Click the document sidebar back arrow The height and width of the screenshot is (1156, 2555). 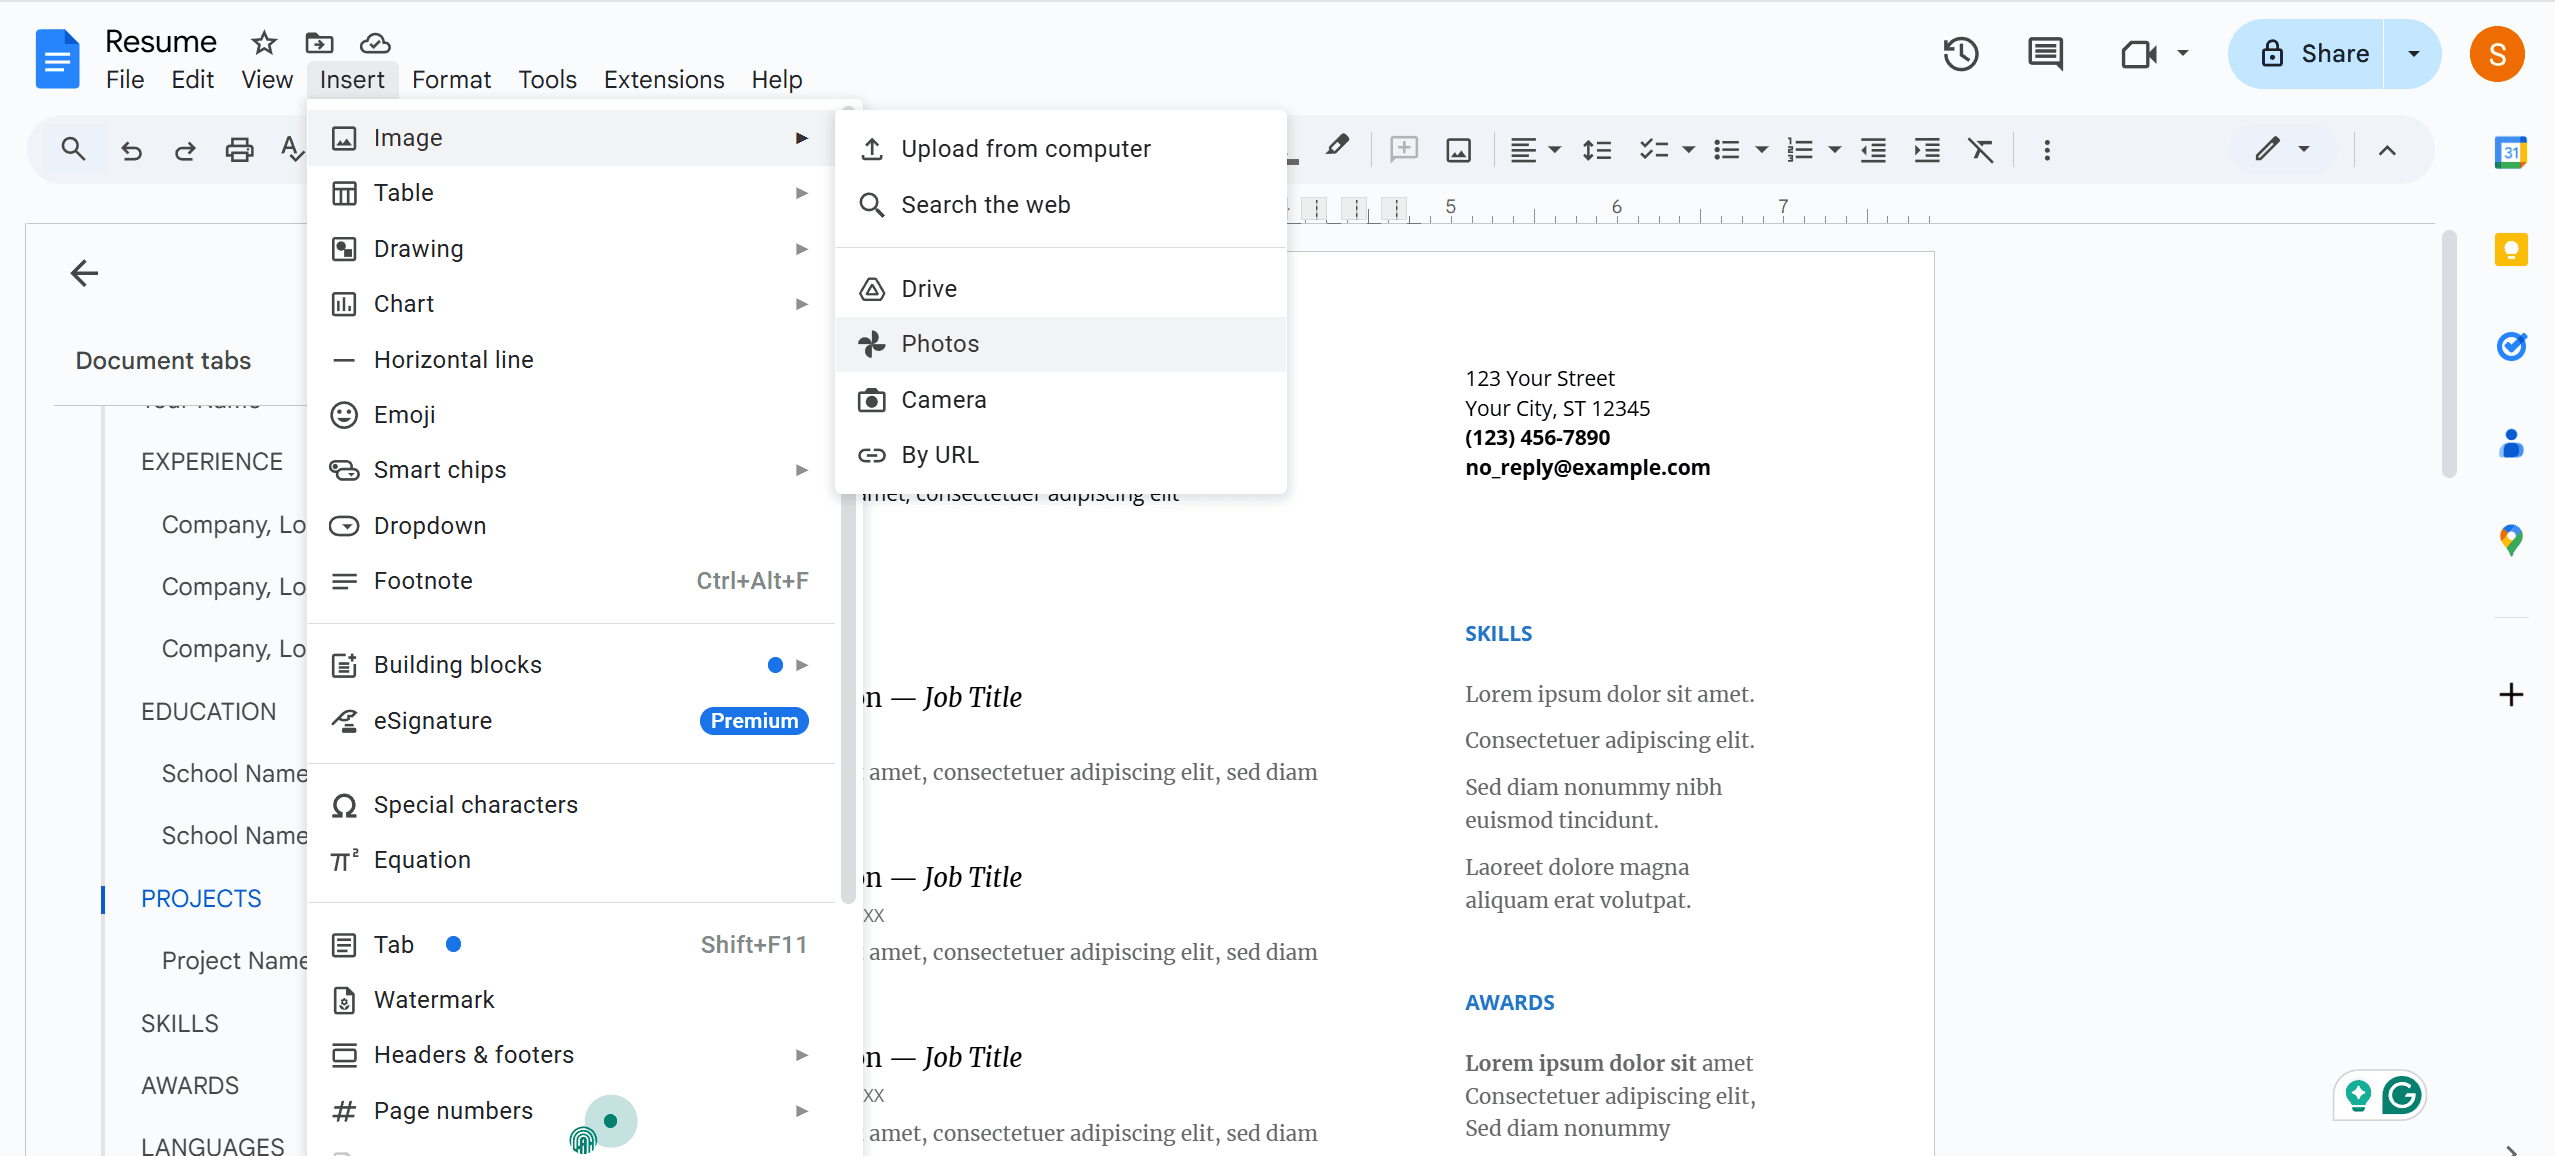click(83, 272)
